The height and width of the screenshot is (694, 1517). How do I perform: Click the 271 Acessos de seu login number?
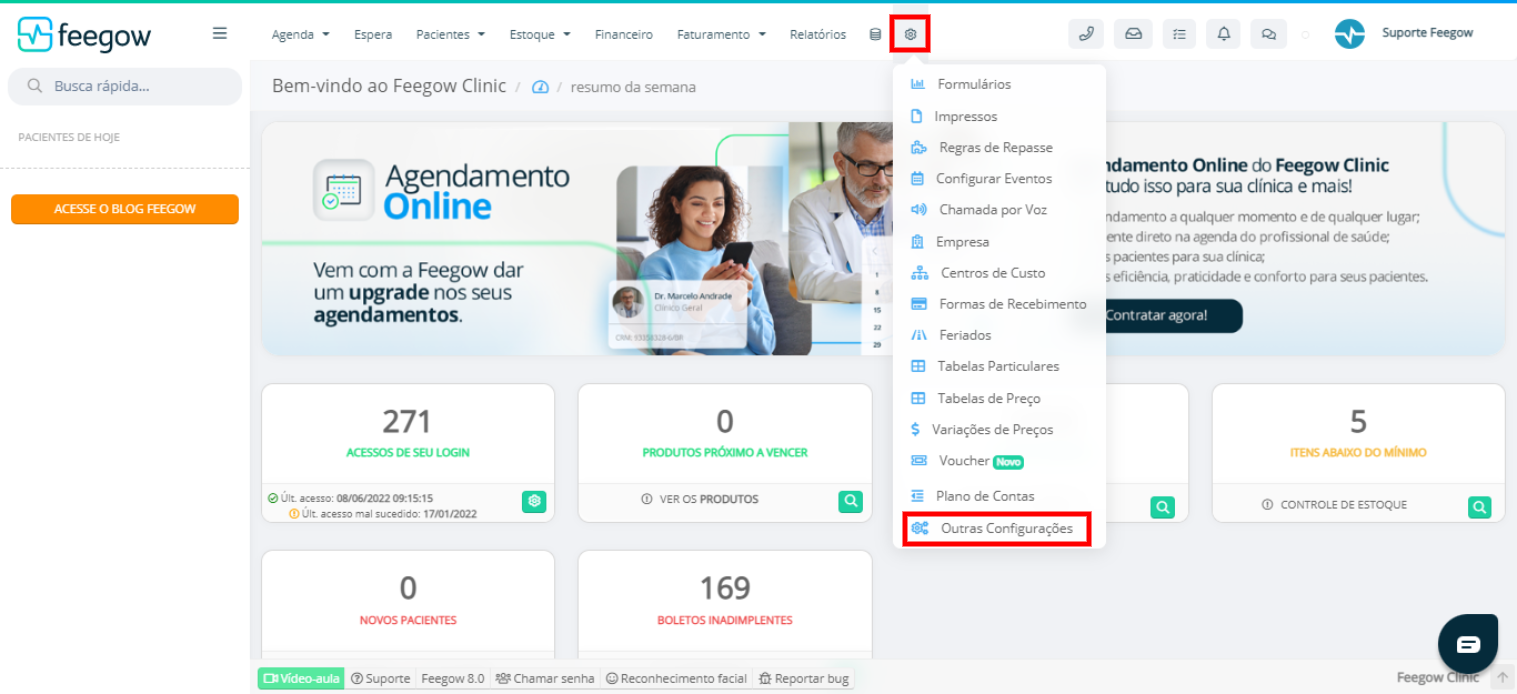(408, 421)
